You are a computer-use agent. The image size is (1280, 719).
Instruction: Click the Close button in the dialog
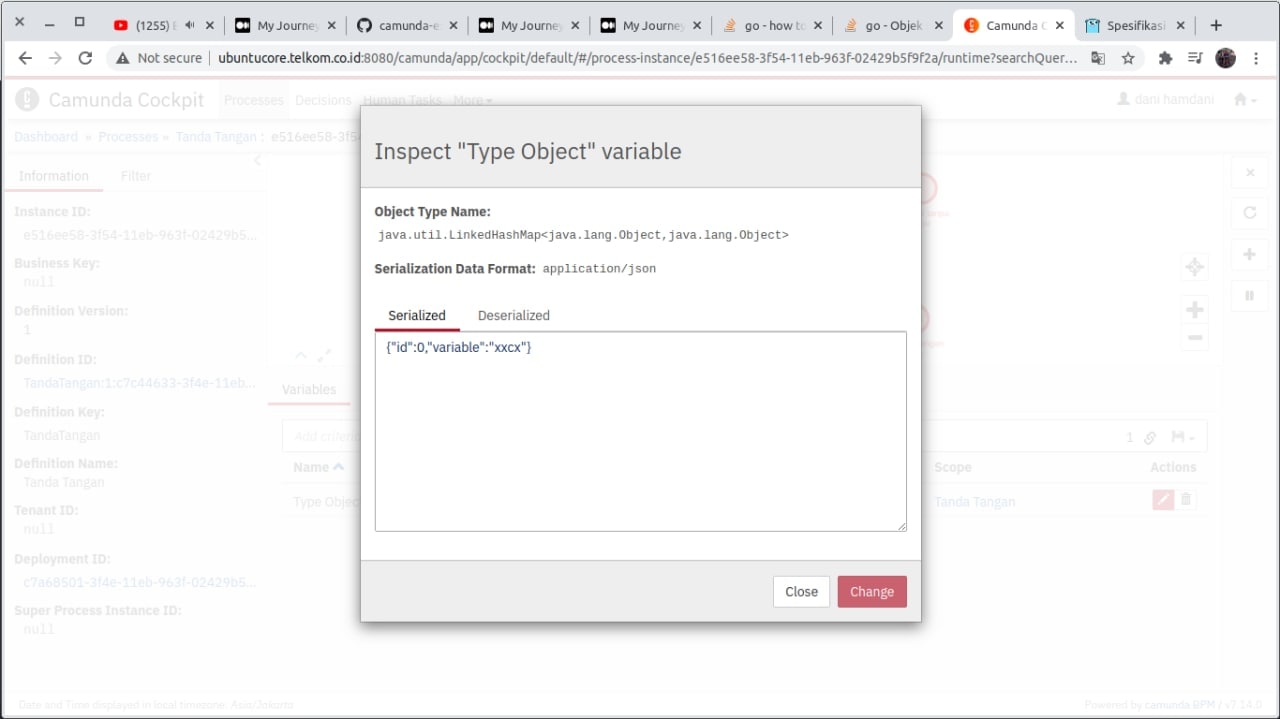tap(801, 591)
